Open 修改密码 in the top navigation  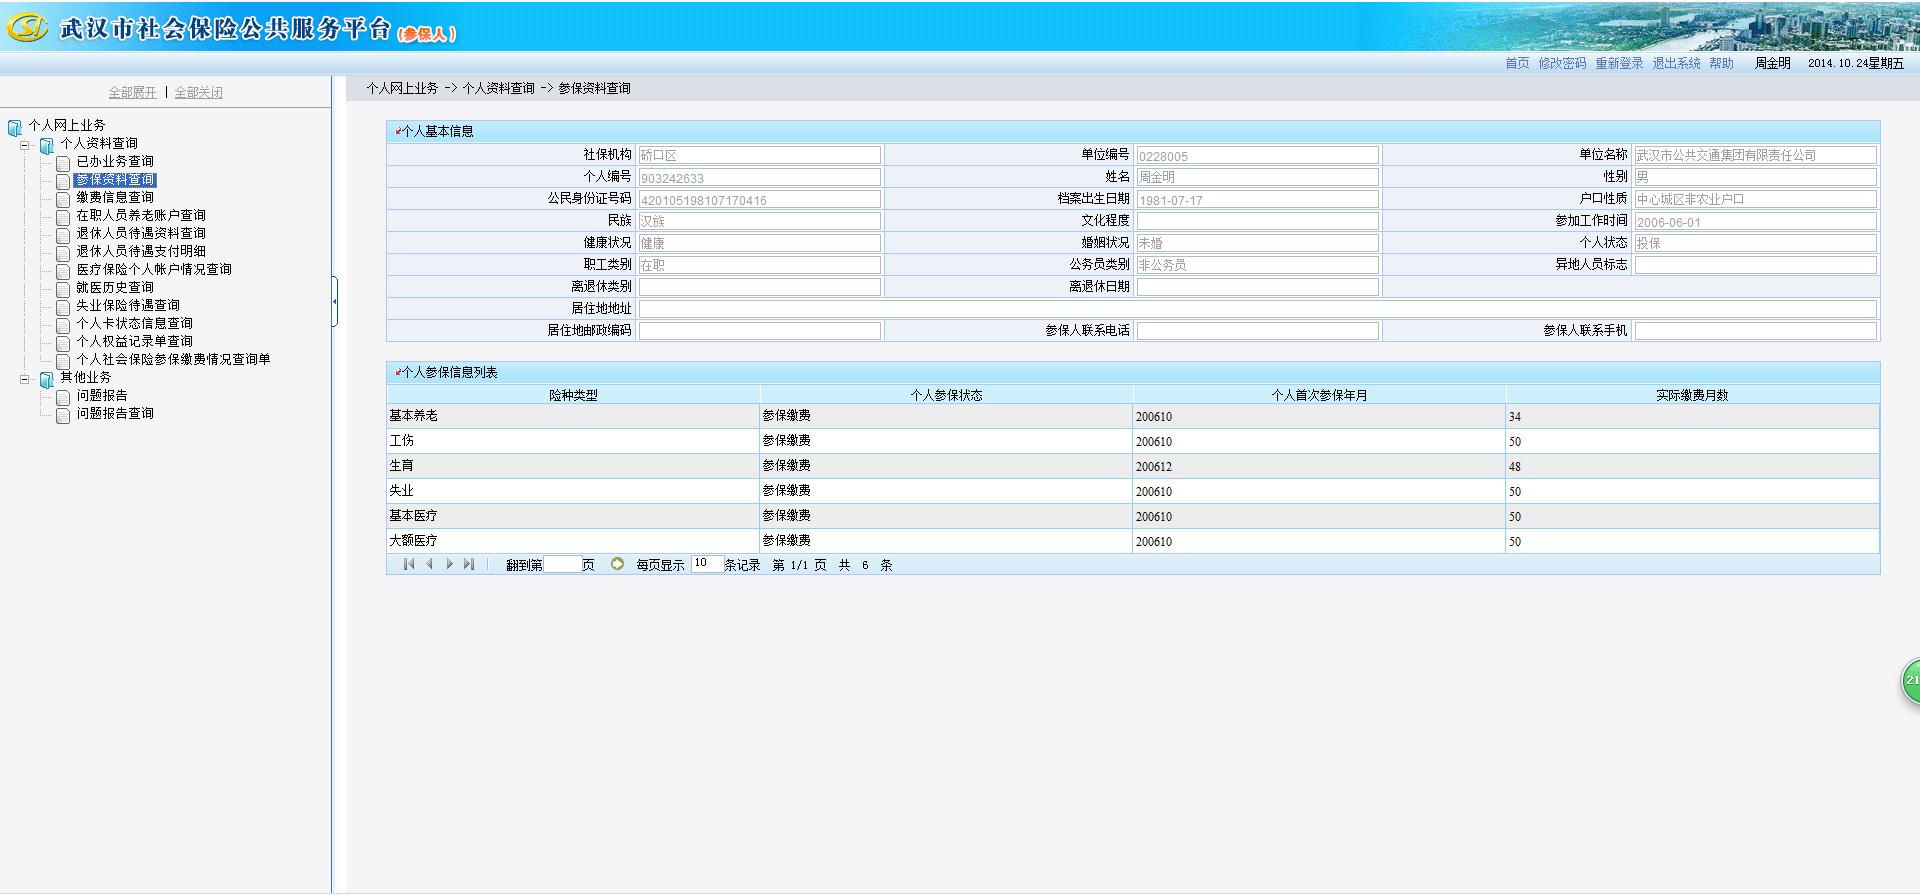pyautogui.click(x=1562, y=64)
